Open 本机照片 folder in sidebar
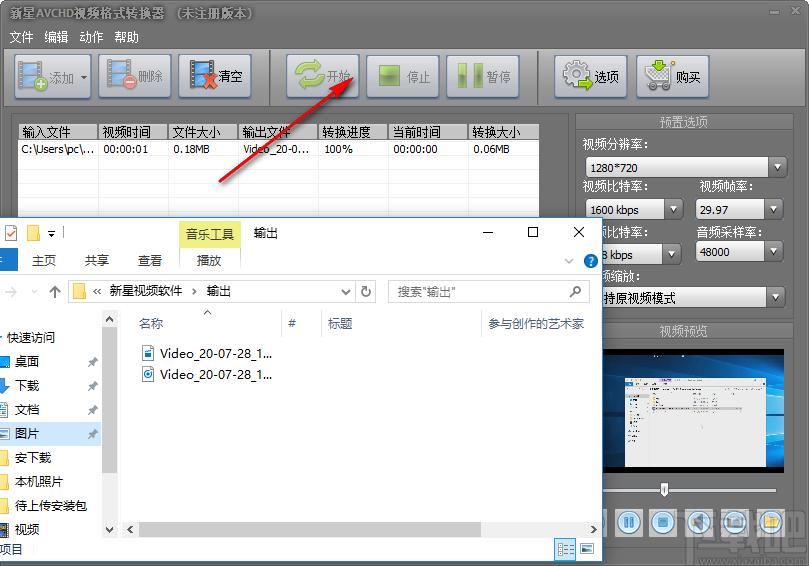Screen dimensions: 809x566 click(39, 482)
